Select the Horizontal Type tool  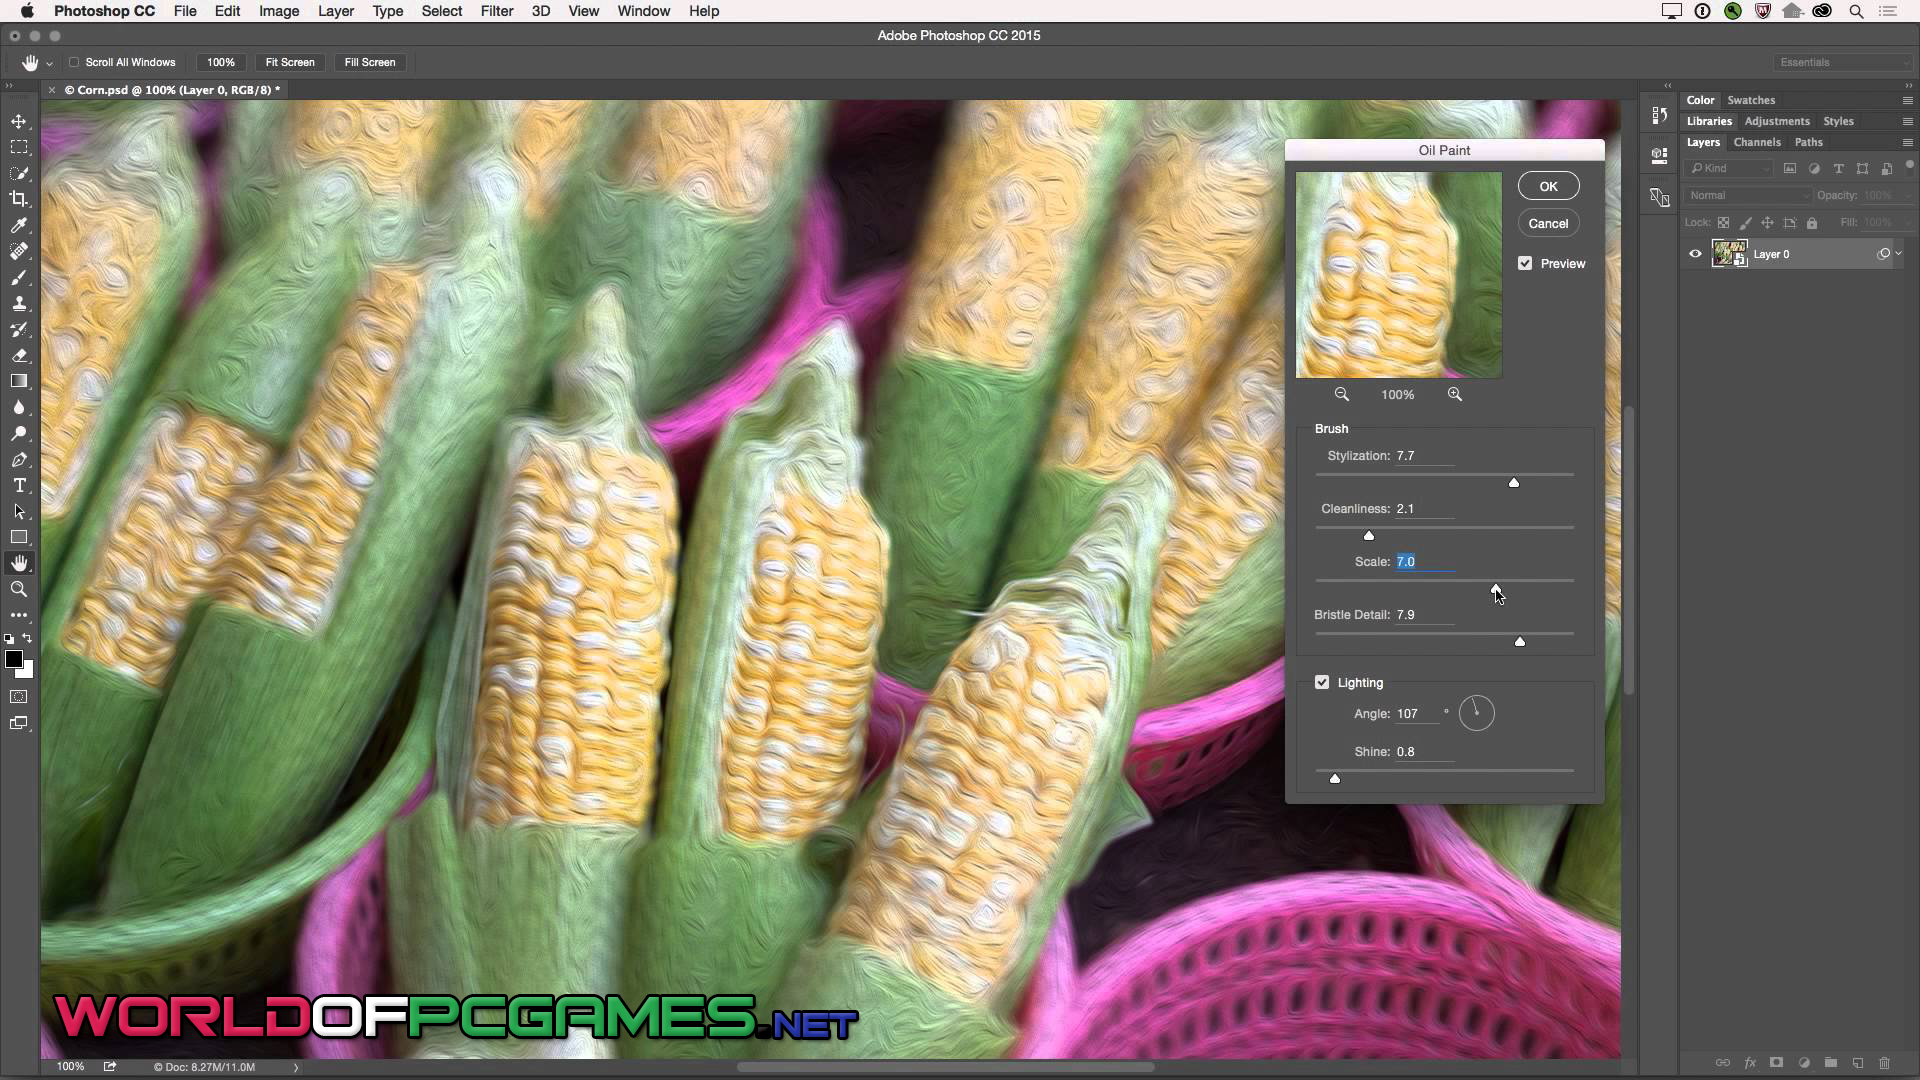19,485
